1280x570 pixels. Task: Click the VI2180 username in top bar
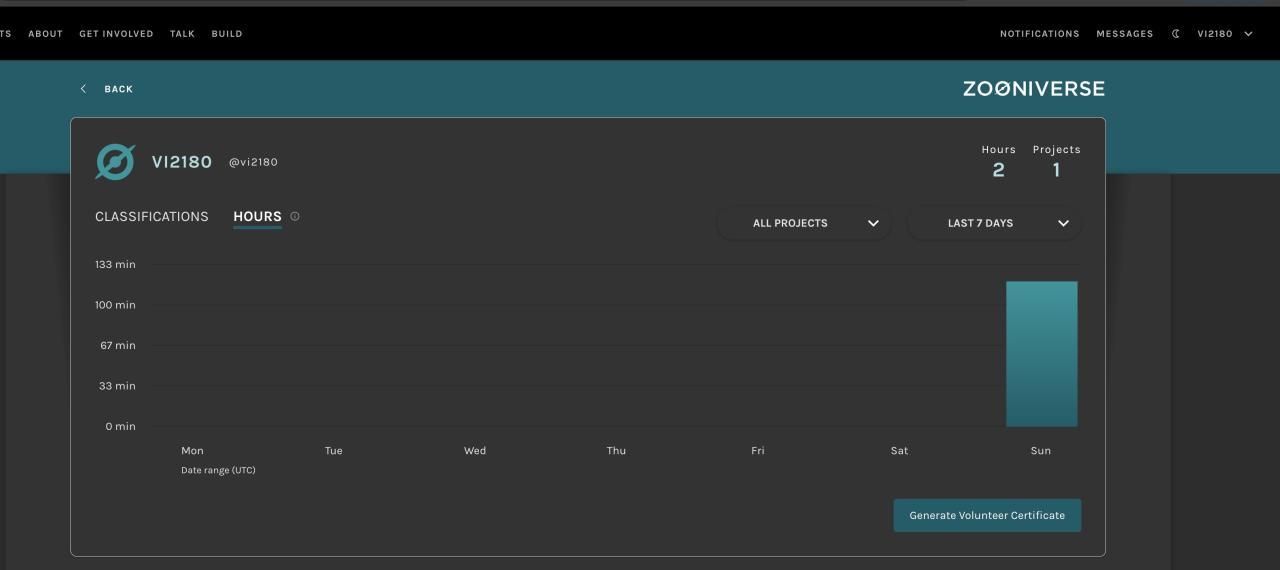[x=1215, y=34]
